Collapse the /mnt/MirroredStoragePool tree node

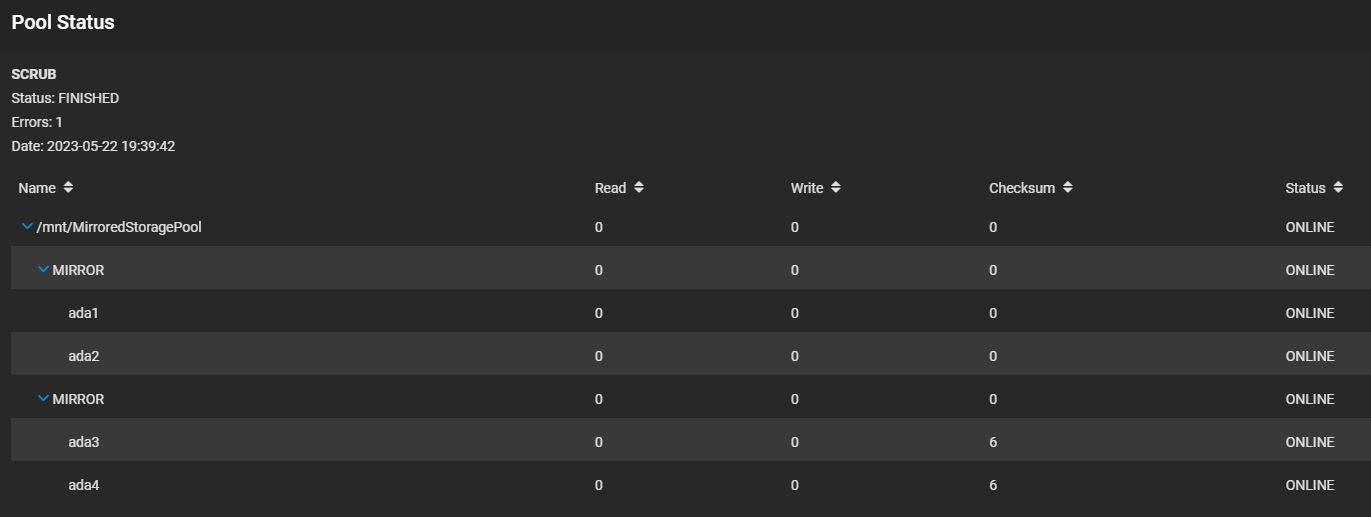27,227
